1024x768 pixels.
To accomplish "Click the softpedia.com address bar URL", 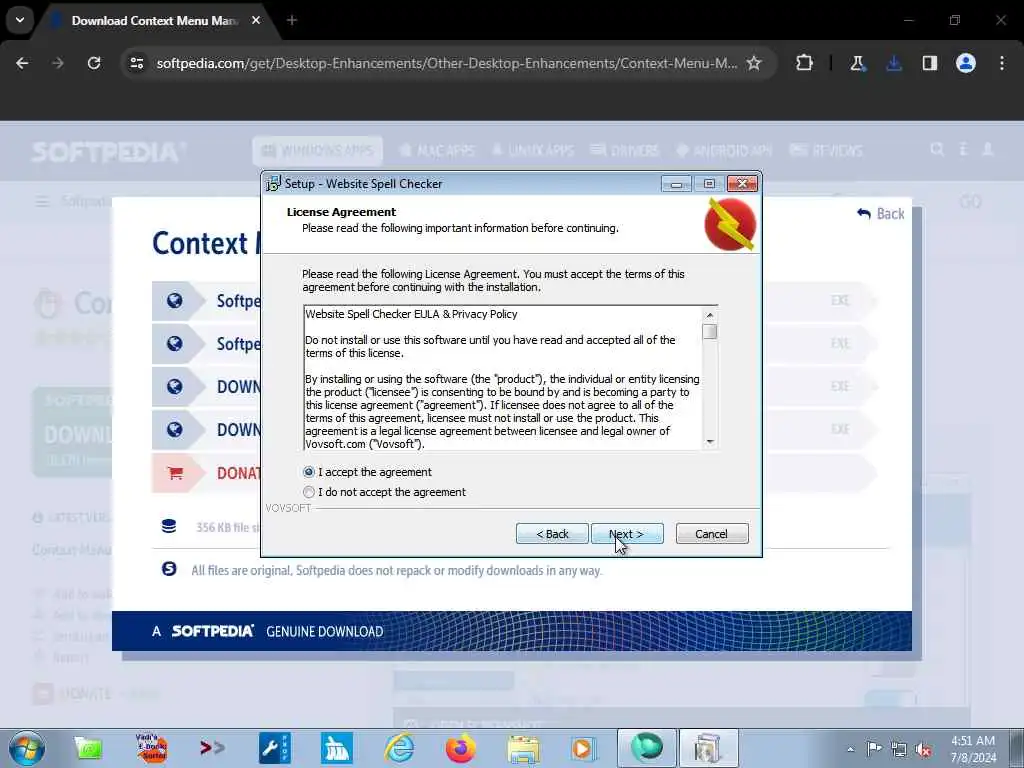I will pos(447,63).
